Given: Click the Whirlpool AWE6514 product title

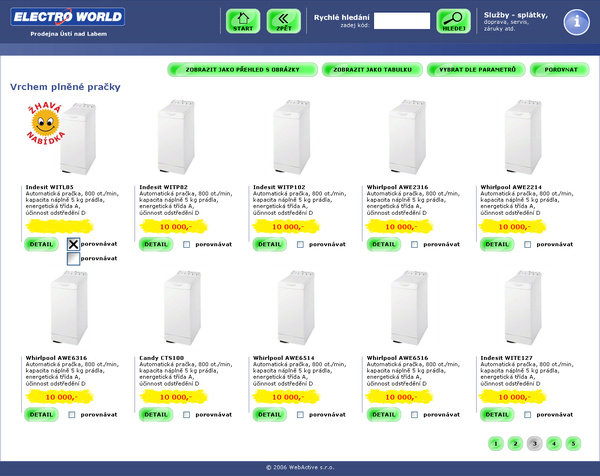Looking at the screenshot, I should click(284, 358).
